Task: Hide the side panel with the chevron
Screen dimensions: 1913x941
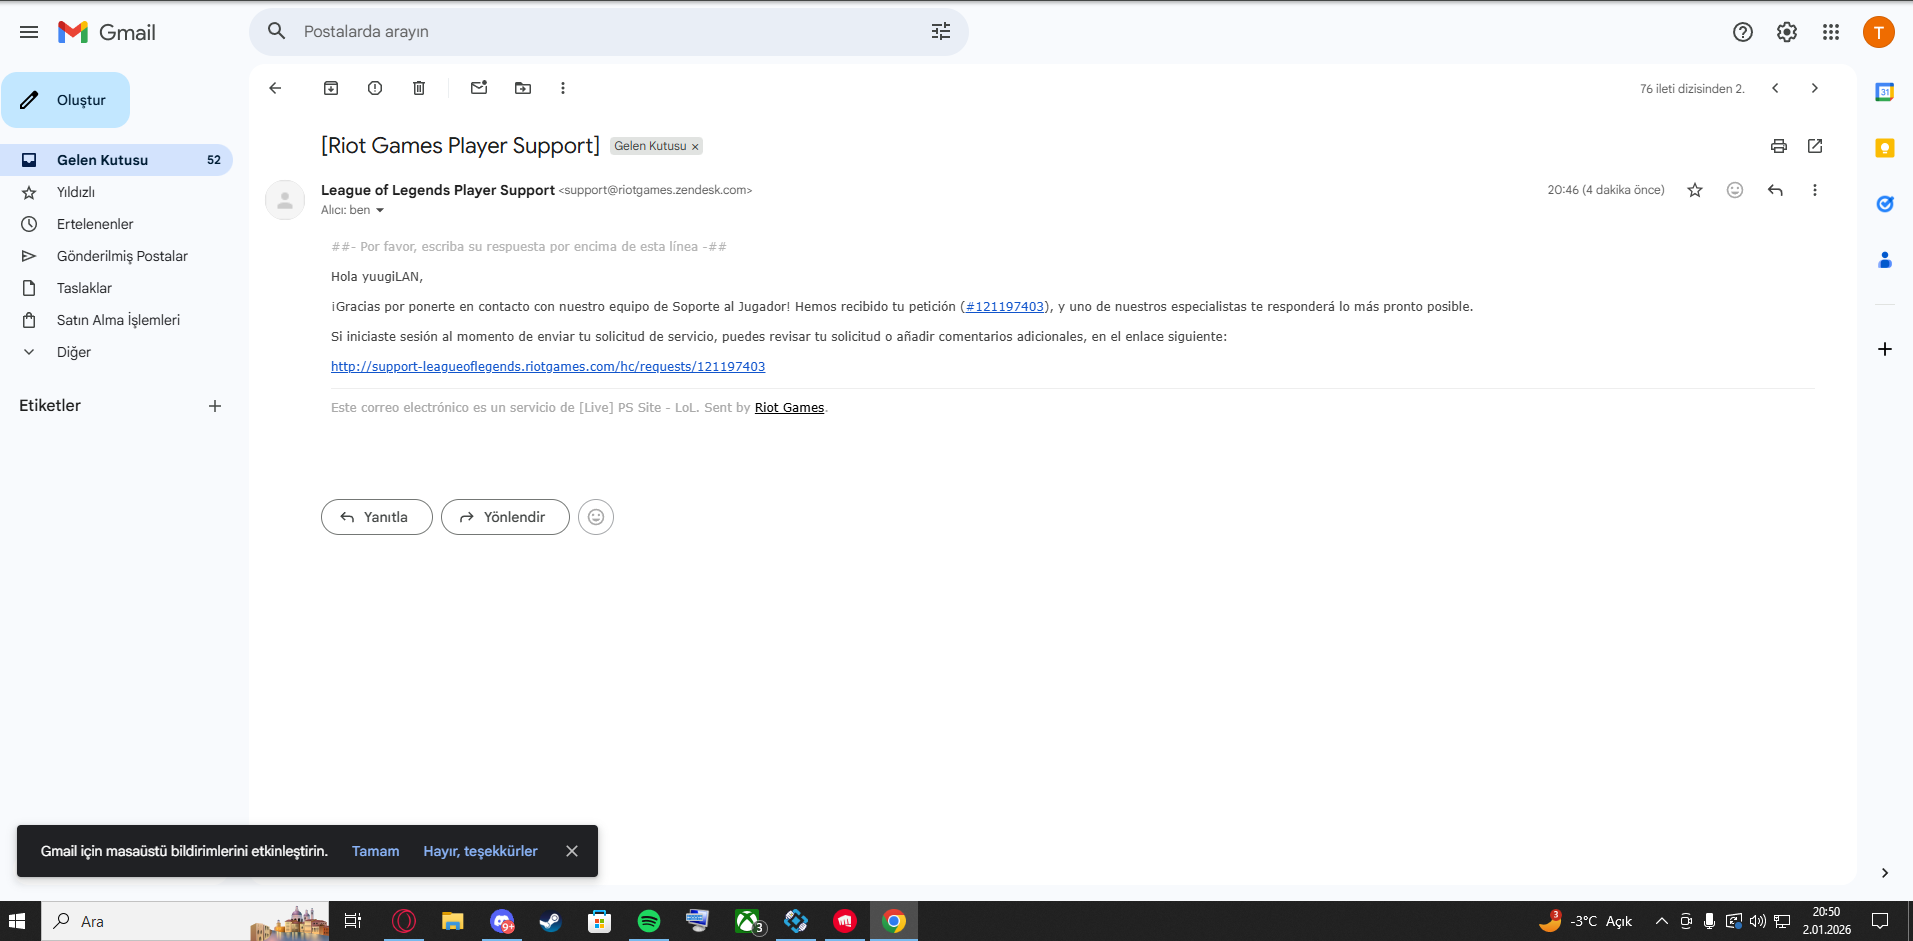Action: pos(1885,873)
